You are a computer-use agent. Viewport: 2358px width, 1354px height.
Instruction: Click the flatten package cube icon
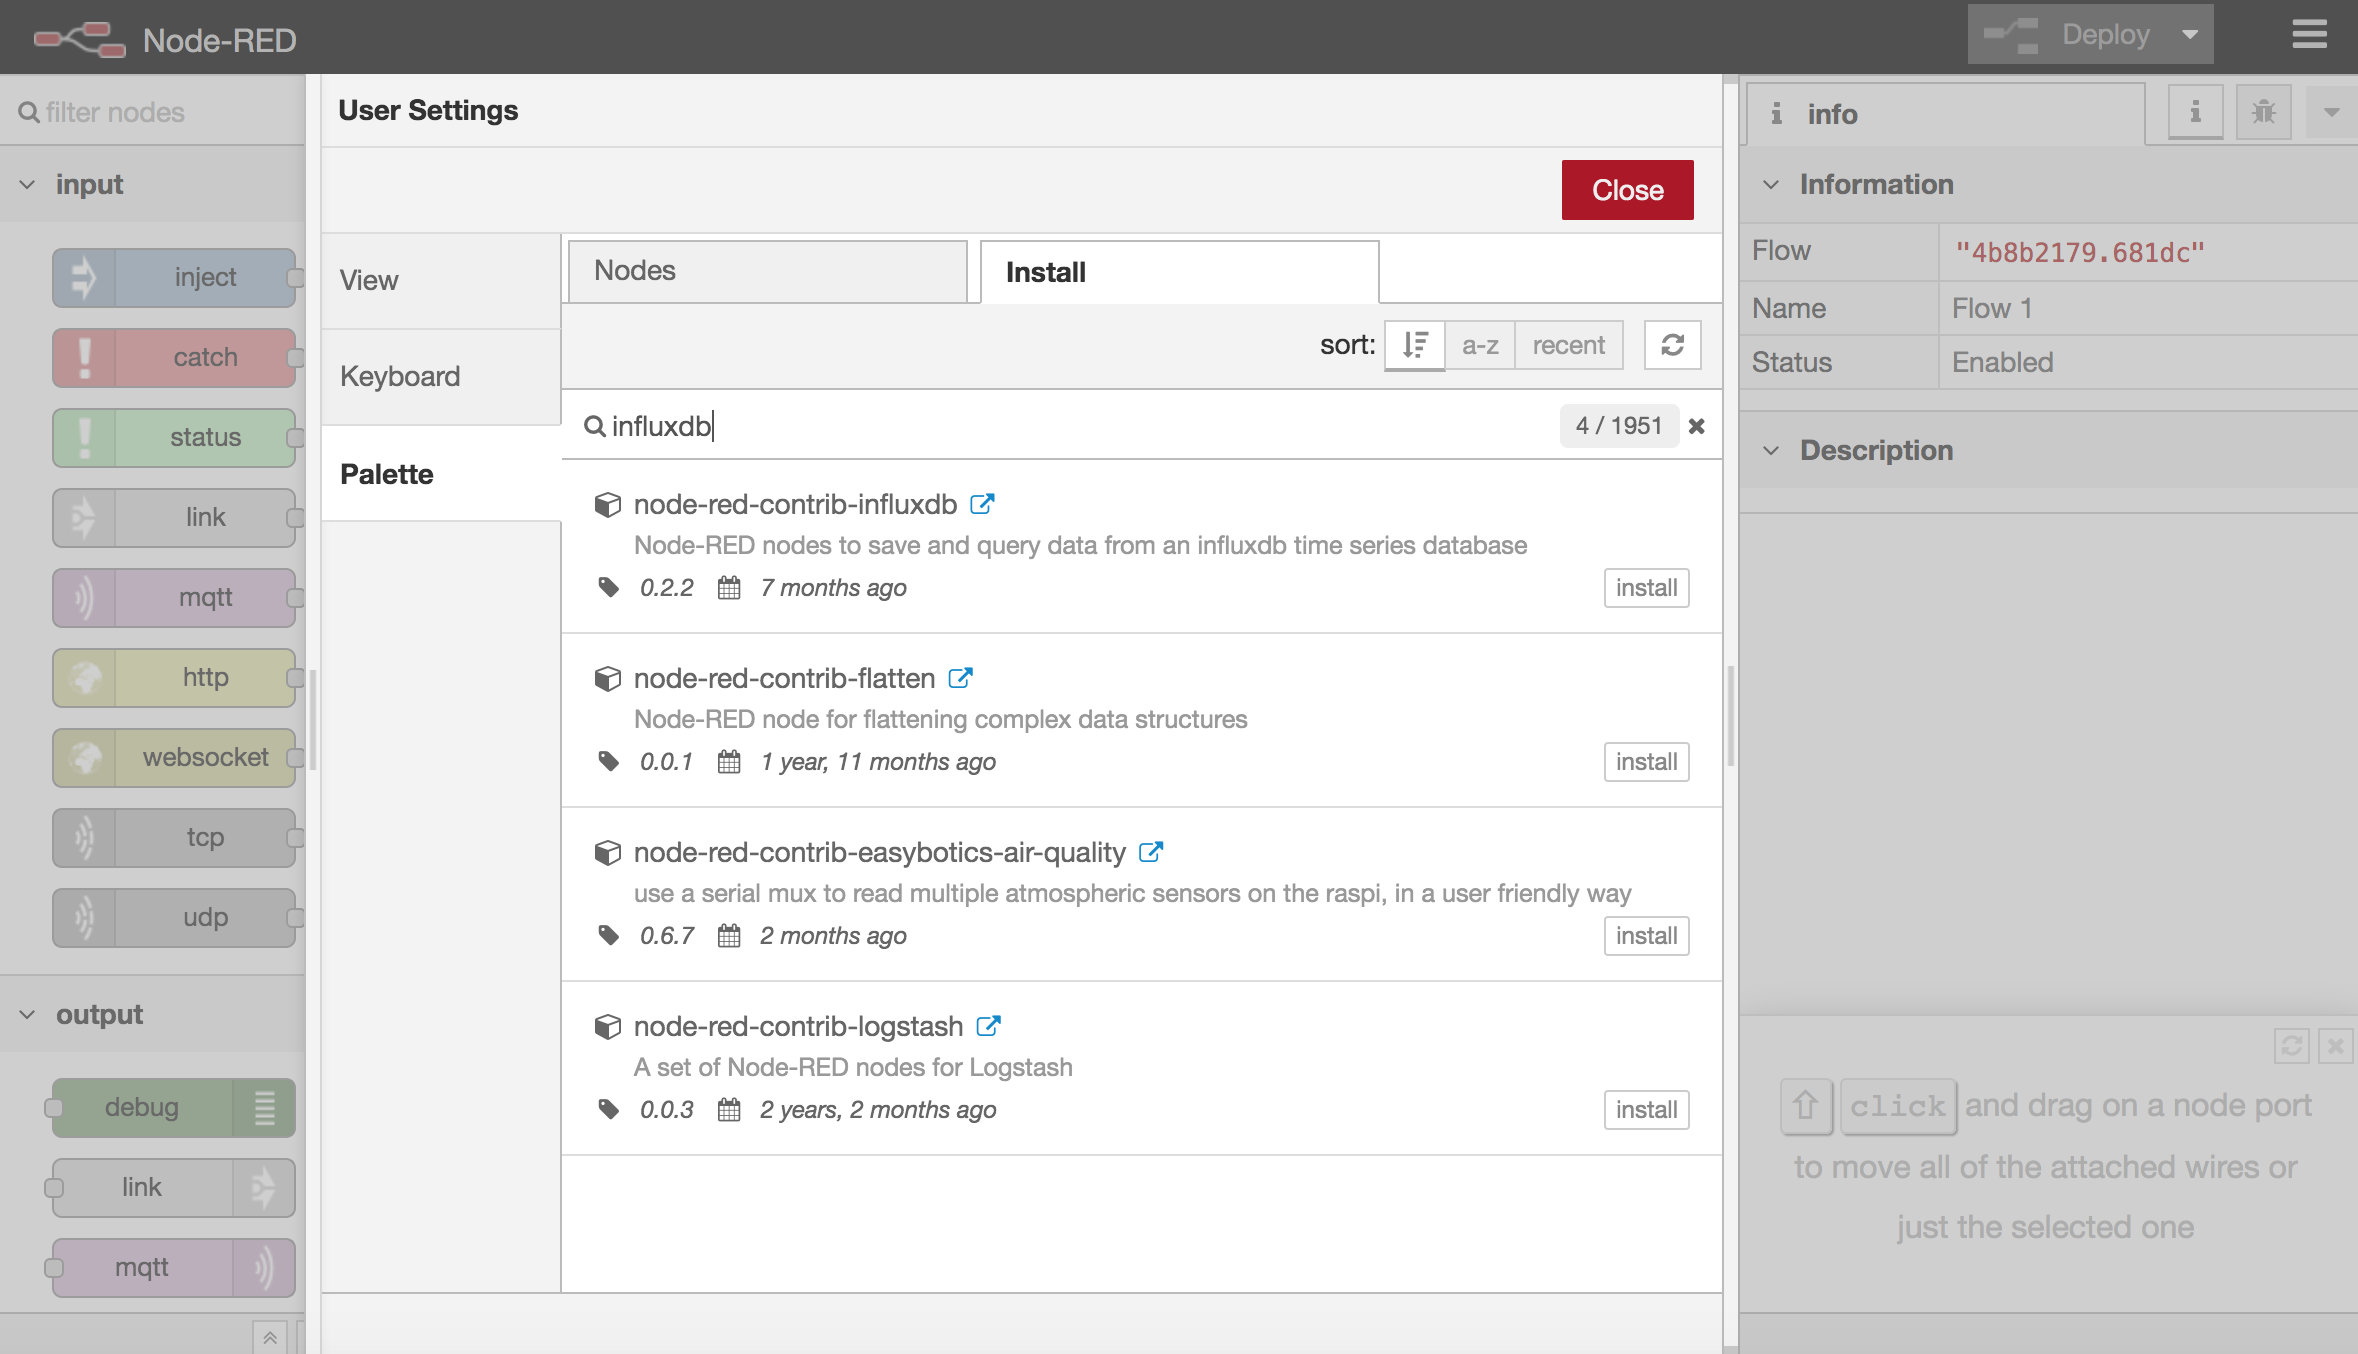[607, 679]
